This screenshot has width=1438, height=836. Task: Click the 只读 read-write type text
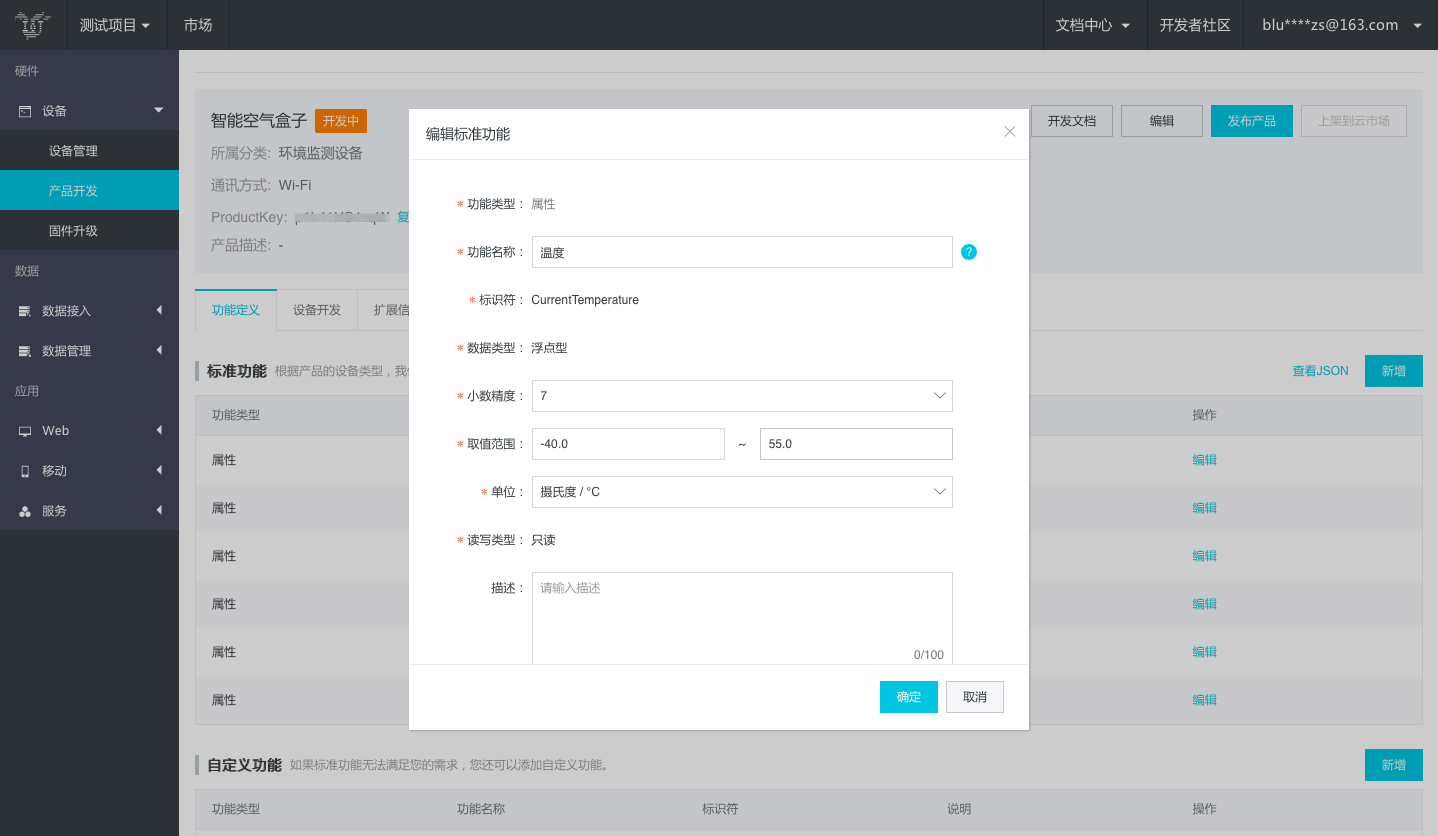tap(543, 540)
